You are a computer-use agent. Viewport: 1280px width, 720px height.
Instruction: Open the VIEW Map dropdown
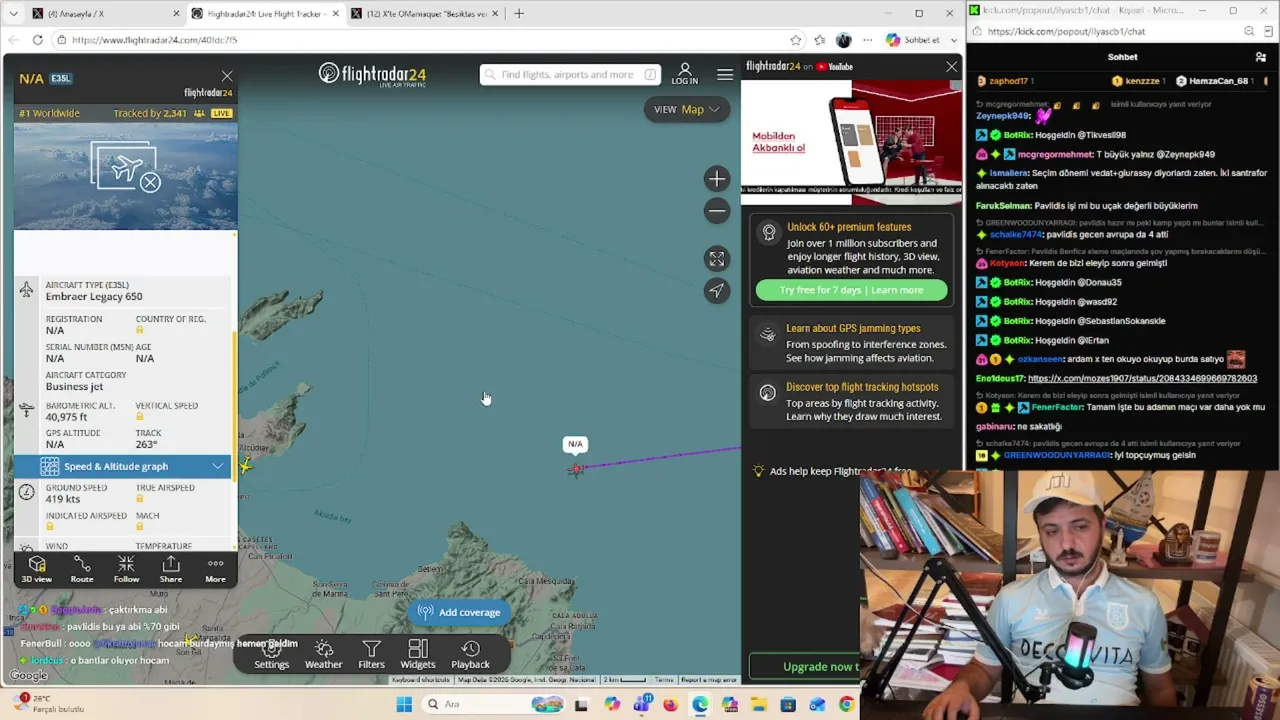tap(687, 109)
